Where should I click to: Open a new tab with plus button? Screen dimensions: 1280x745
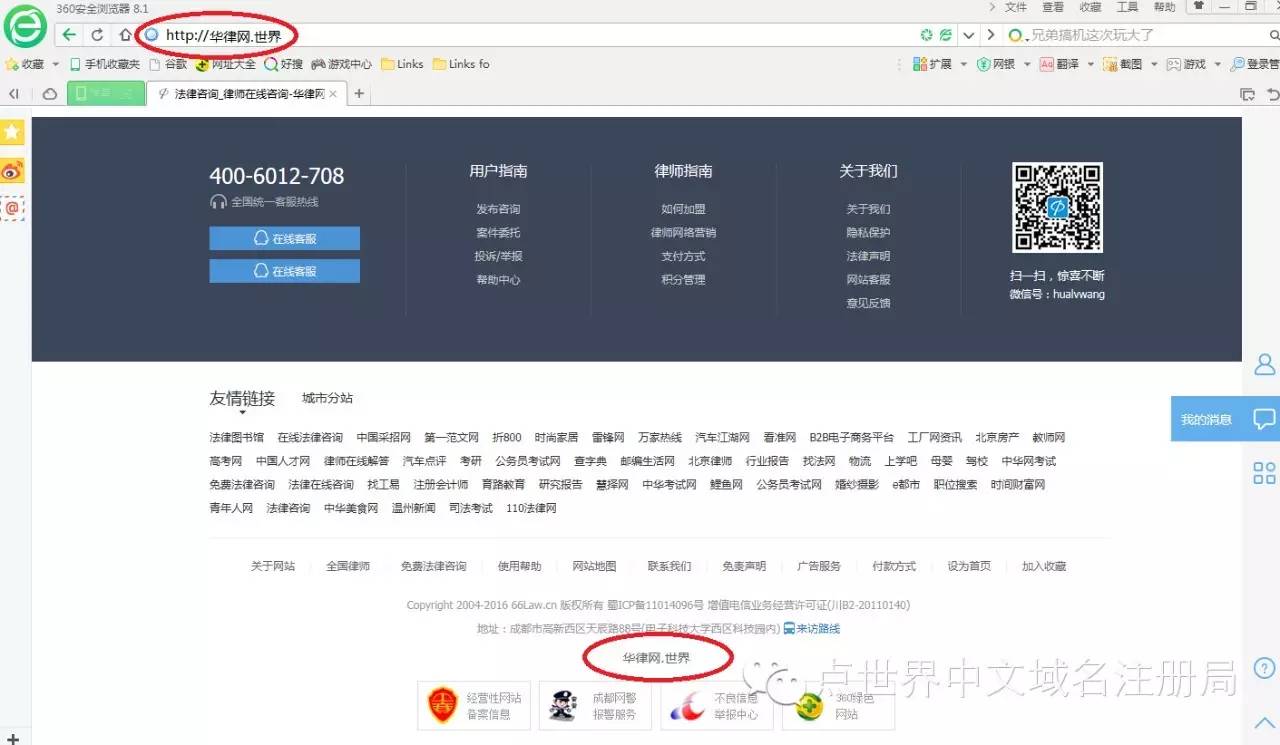pyautogui.click(x=359, y=94)
